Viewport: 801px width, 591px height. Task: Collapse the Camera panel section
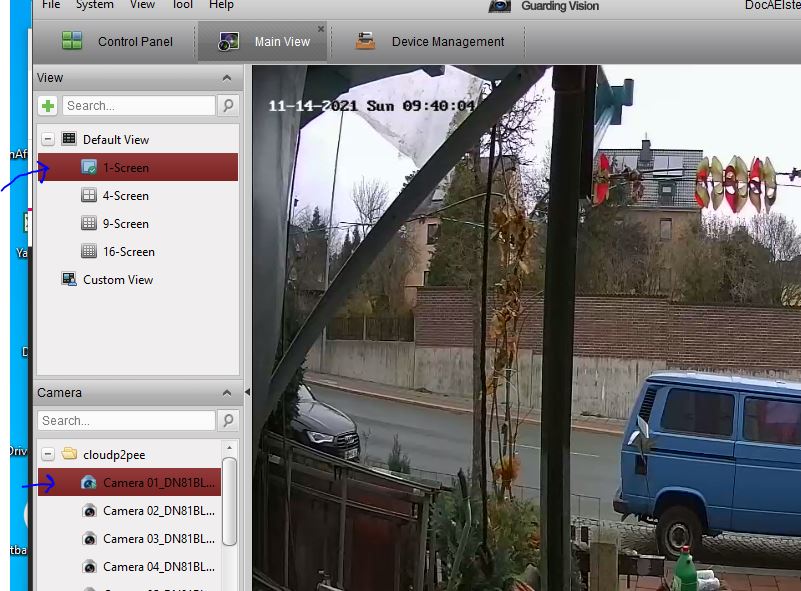coord(227,393)
